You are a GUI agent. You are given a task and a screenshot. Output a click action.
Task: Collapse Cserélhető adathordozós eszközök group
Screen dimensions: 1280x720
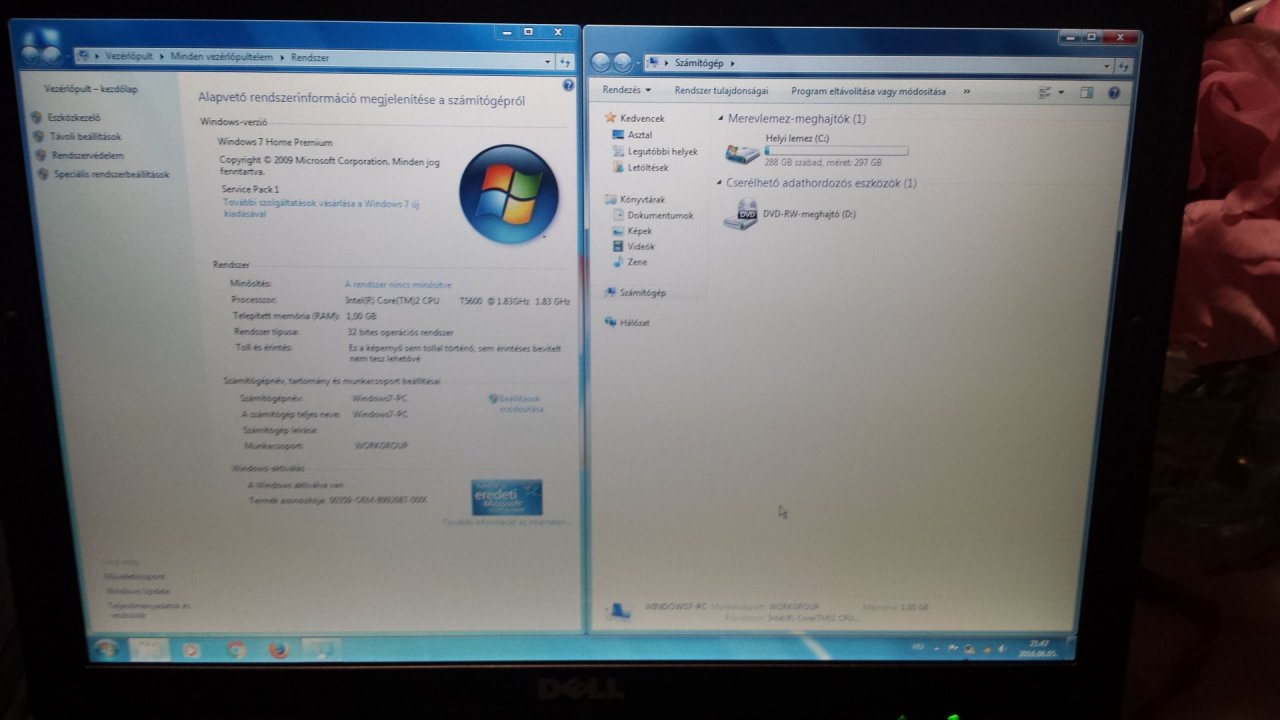tap(720, 183)
